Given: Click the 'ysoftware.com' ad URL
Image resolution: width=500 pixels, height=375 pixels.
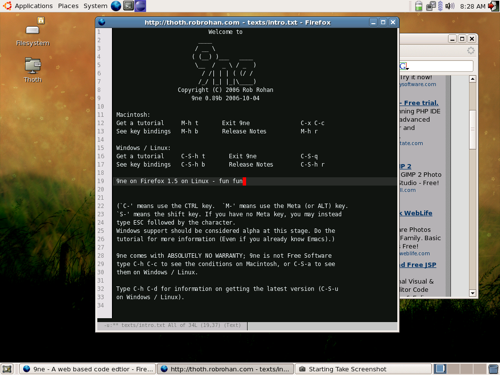Looking at the screenshot, I should pos(418,84).
